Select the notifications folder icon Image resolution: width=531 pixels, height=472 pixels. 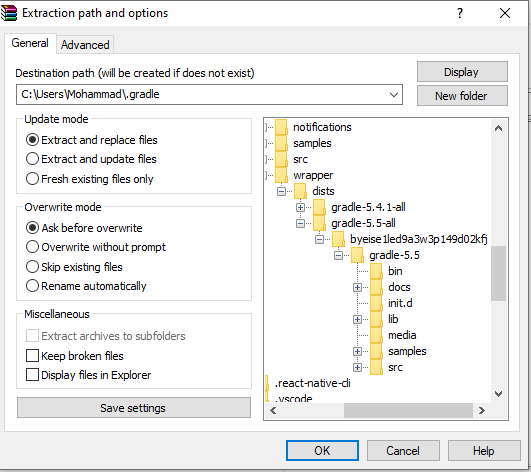(281, 127)
